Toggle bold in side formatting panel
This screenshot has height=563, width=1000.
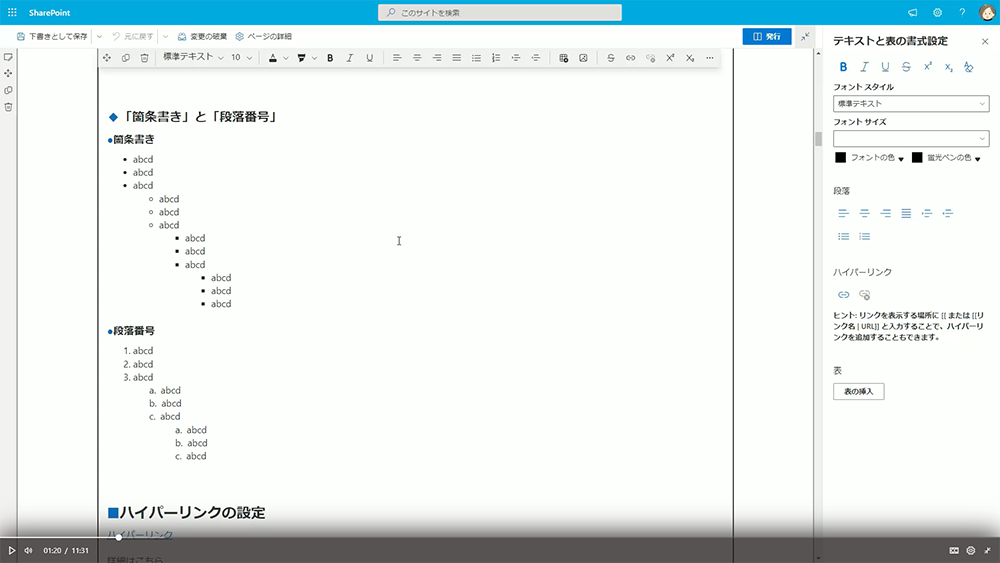(x=843, y=67)
